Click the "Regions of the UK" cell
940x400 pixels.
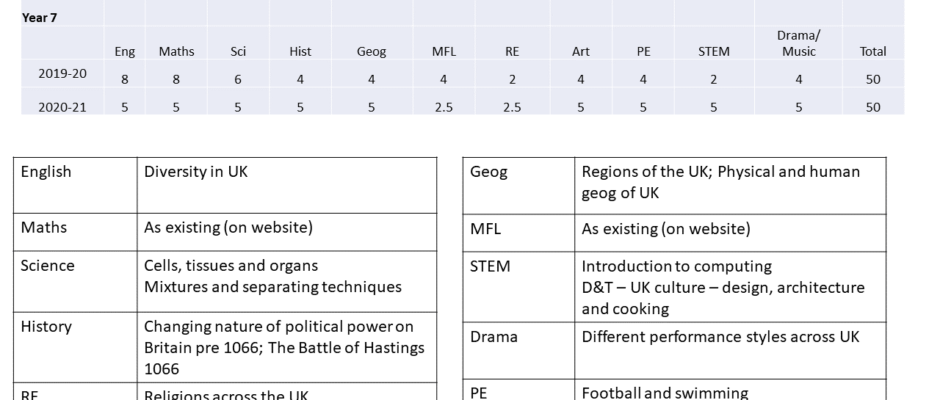click(718, 182)
